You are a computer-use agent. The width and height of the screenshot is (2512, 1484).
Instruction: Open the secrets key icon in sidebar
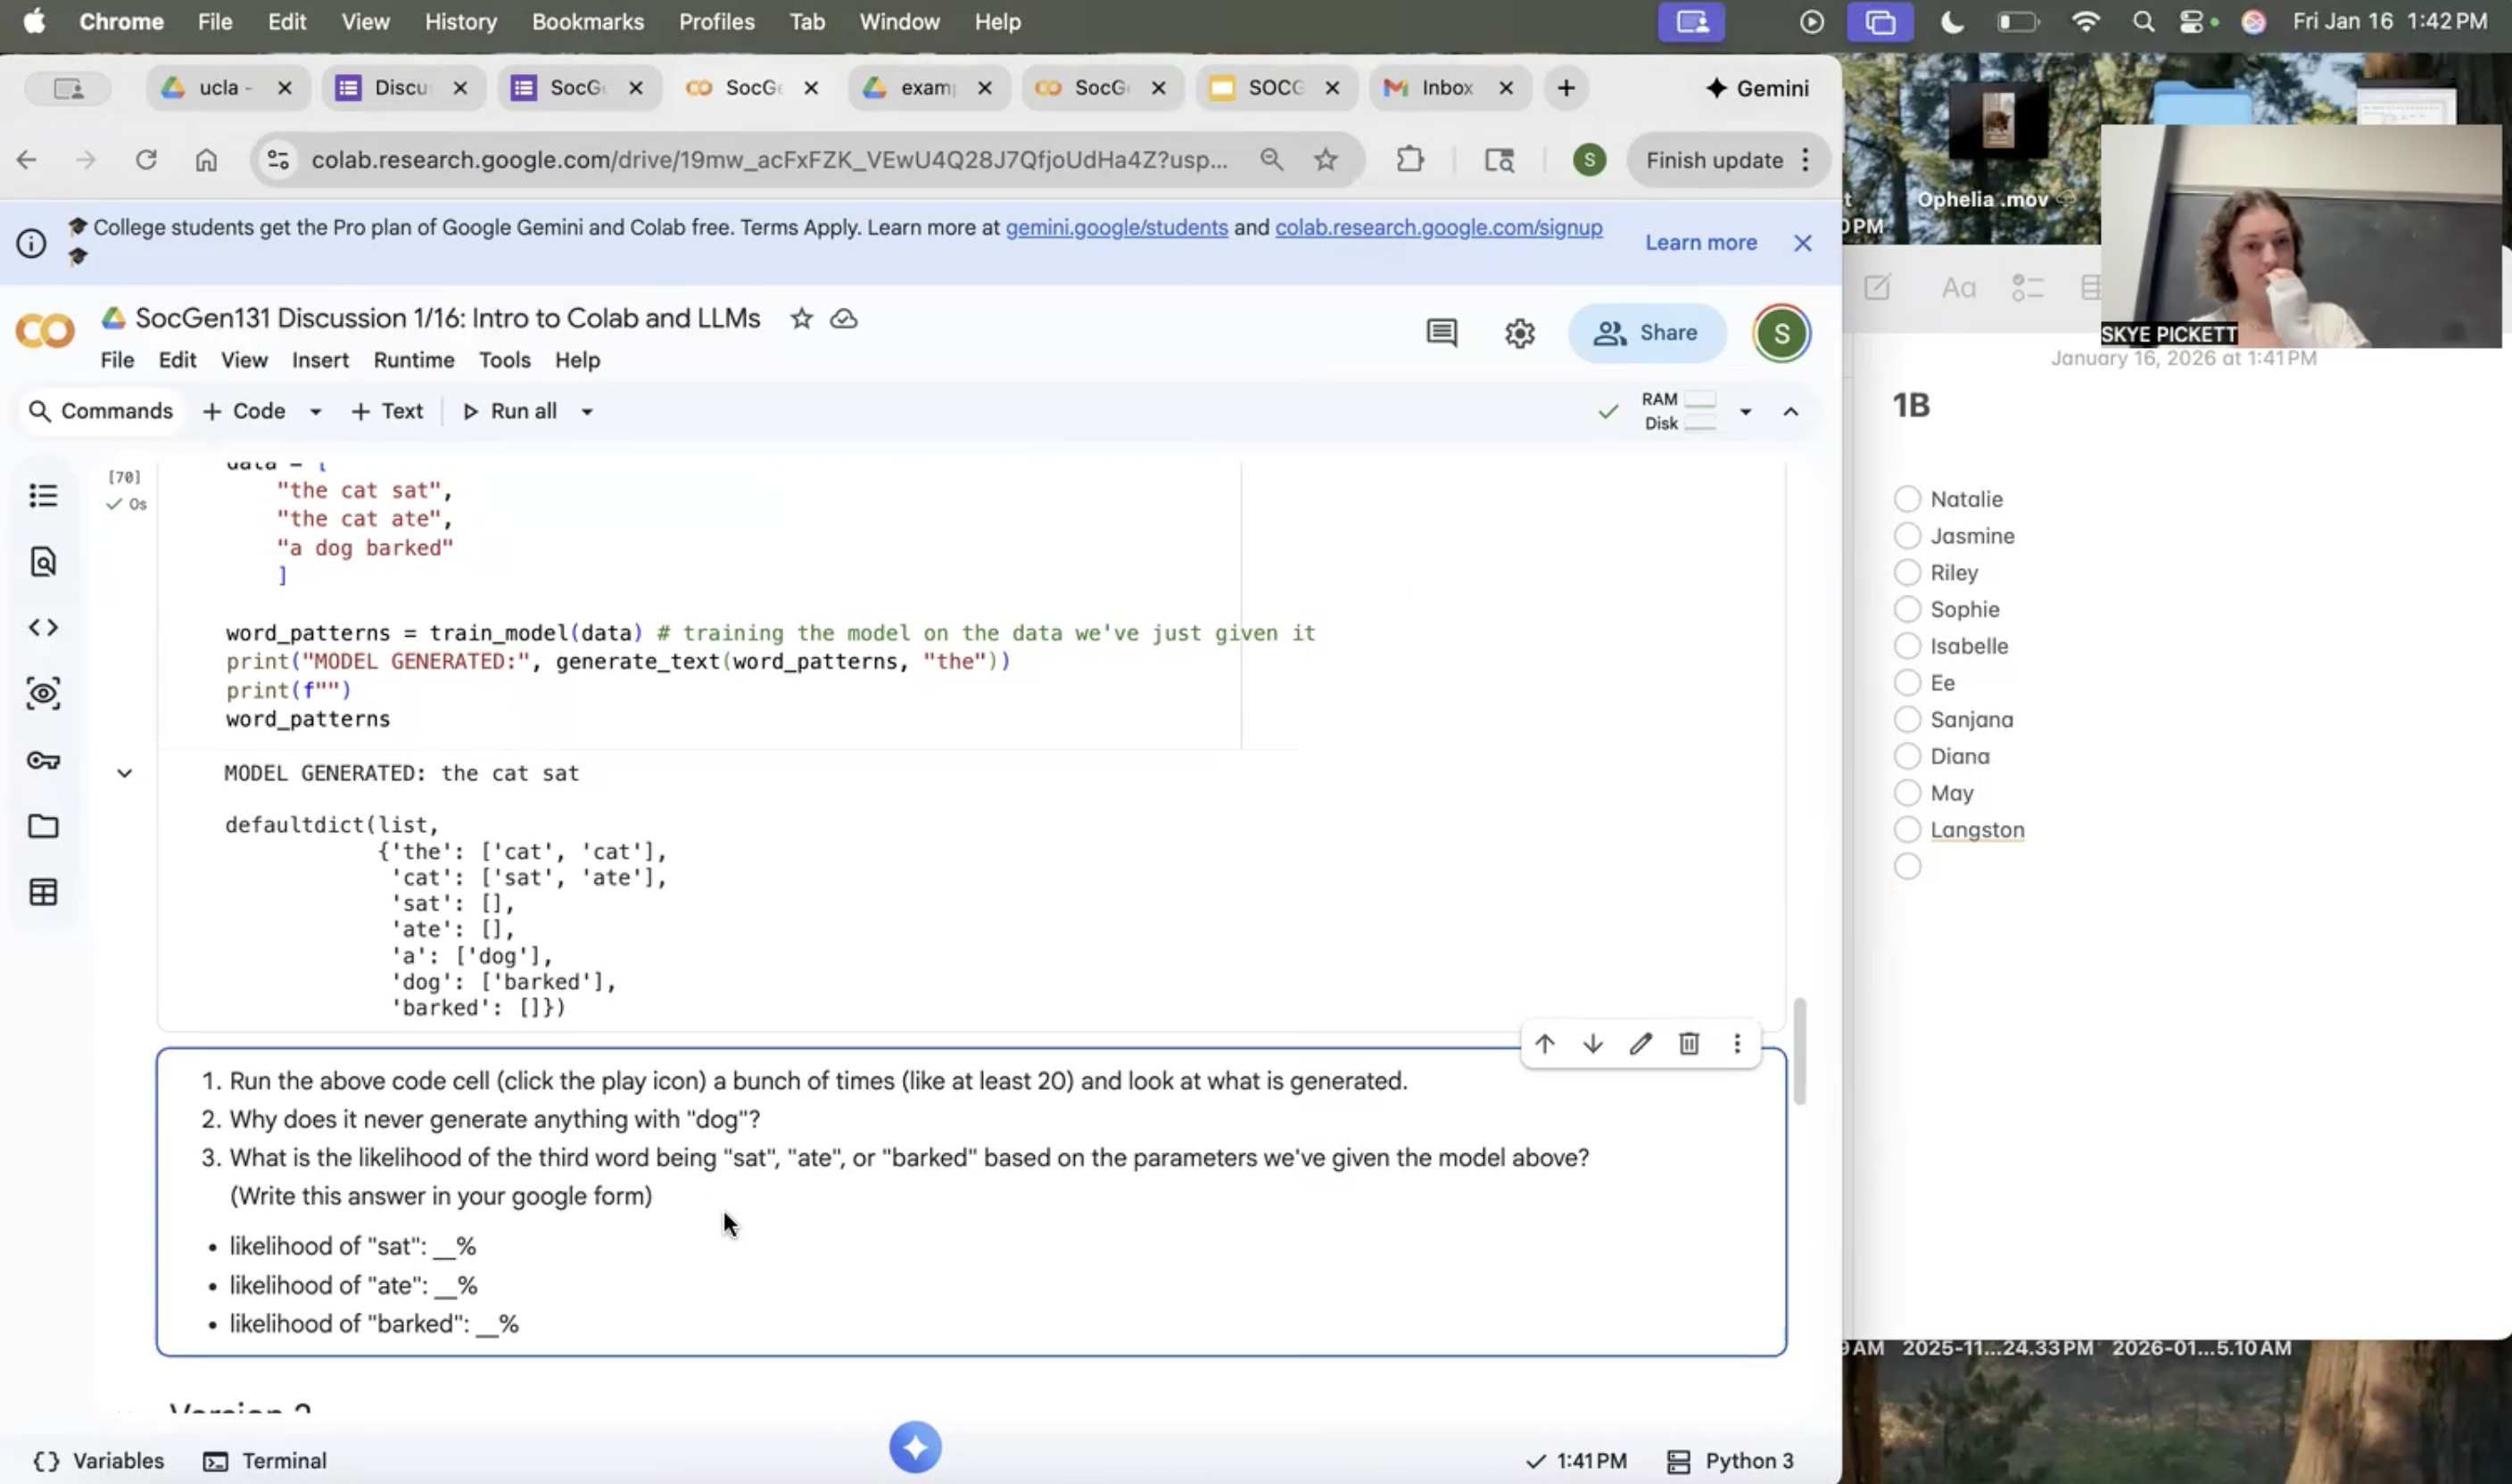coord(43,760)
